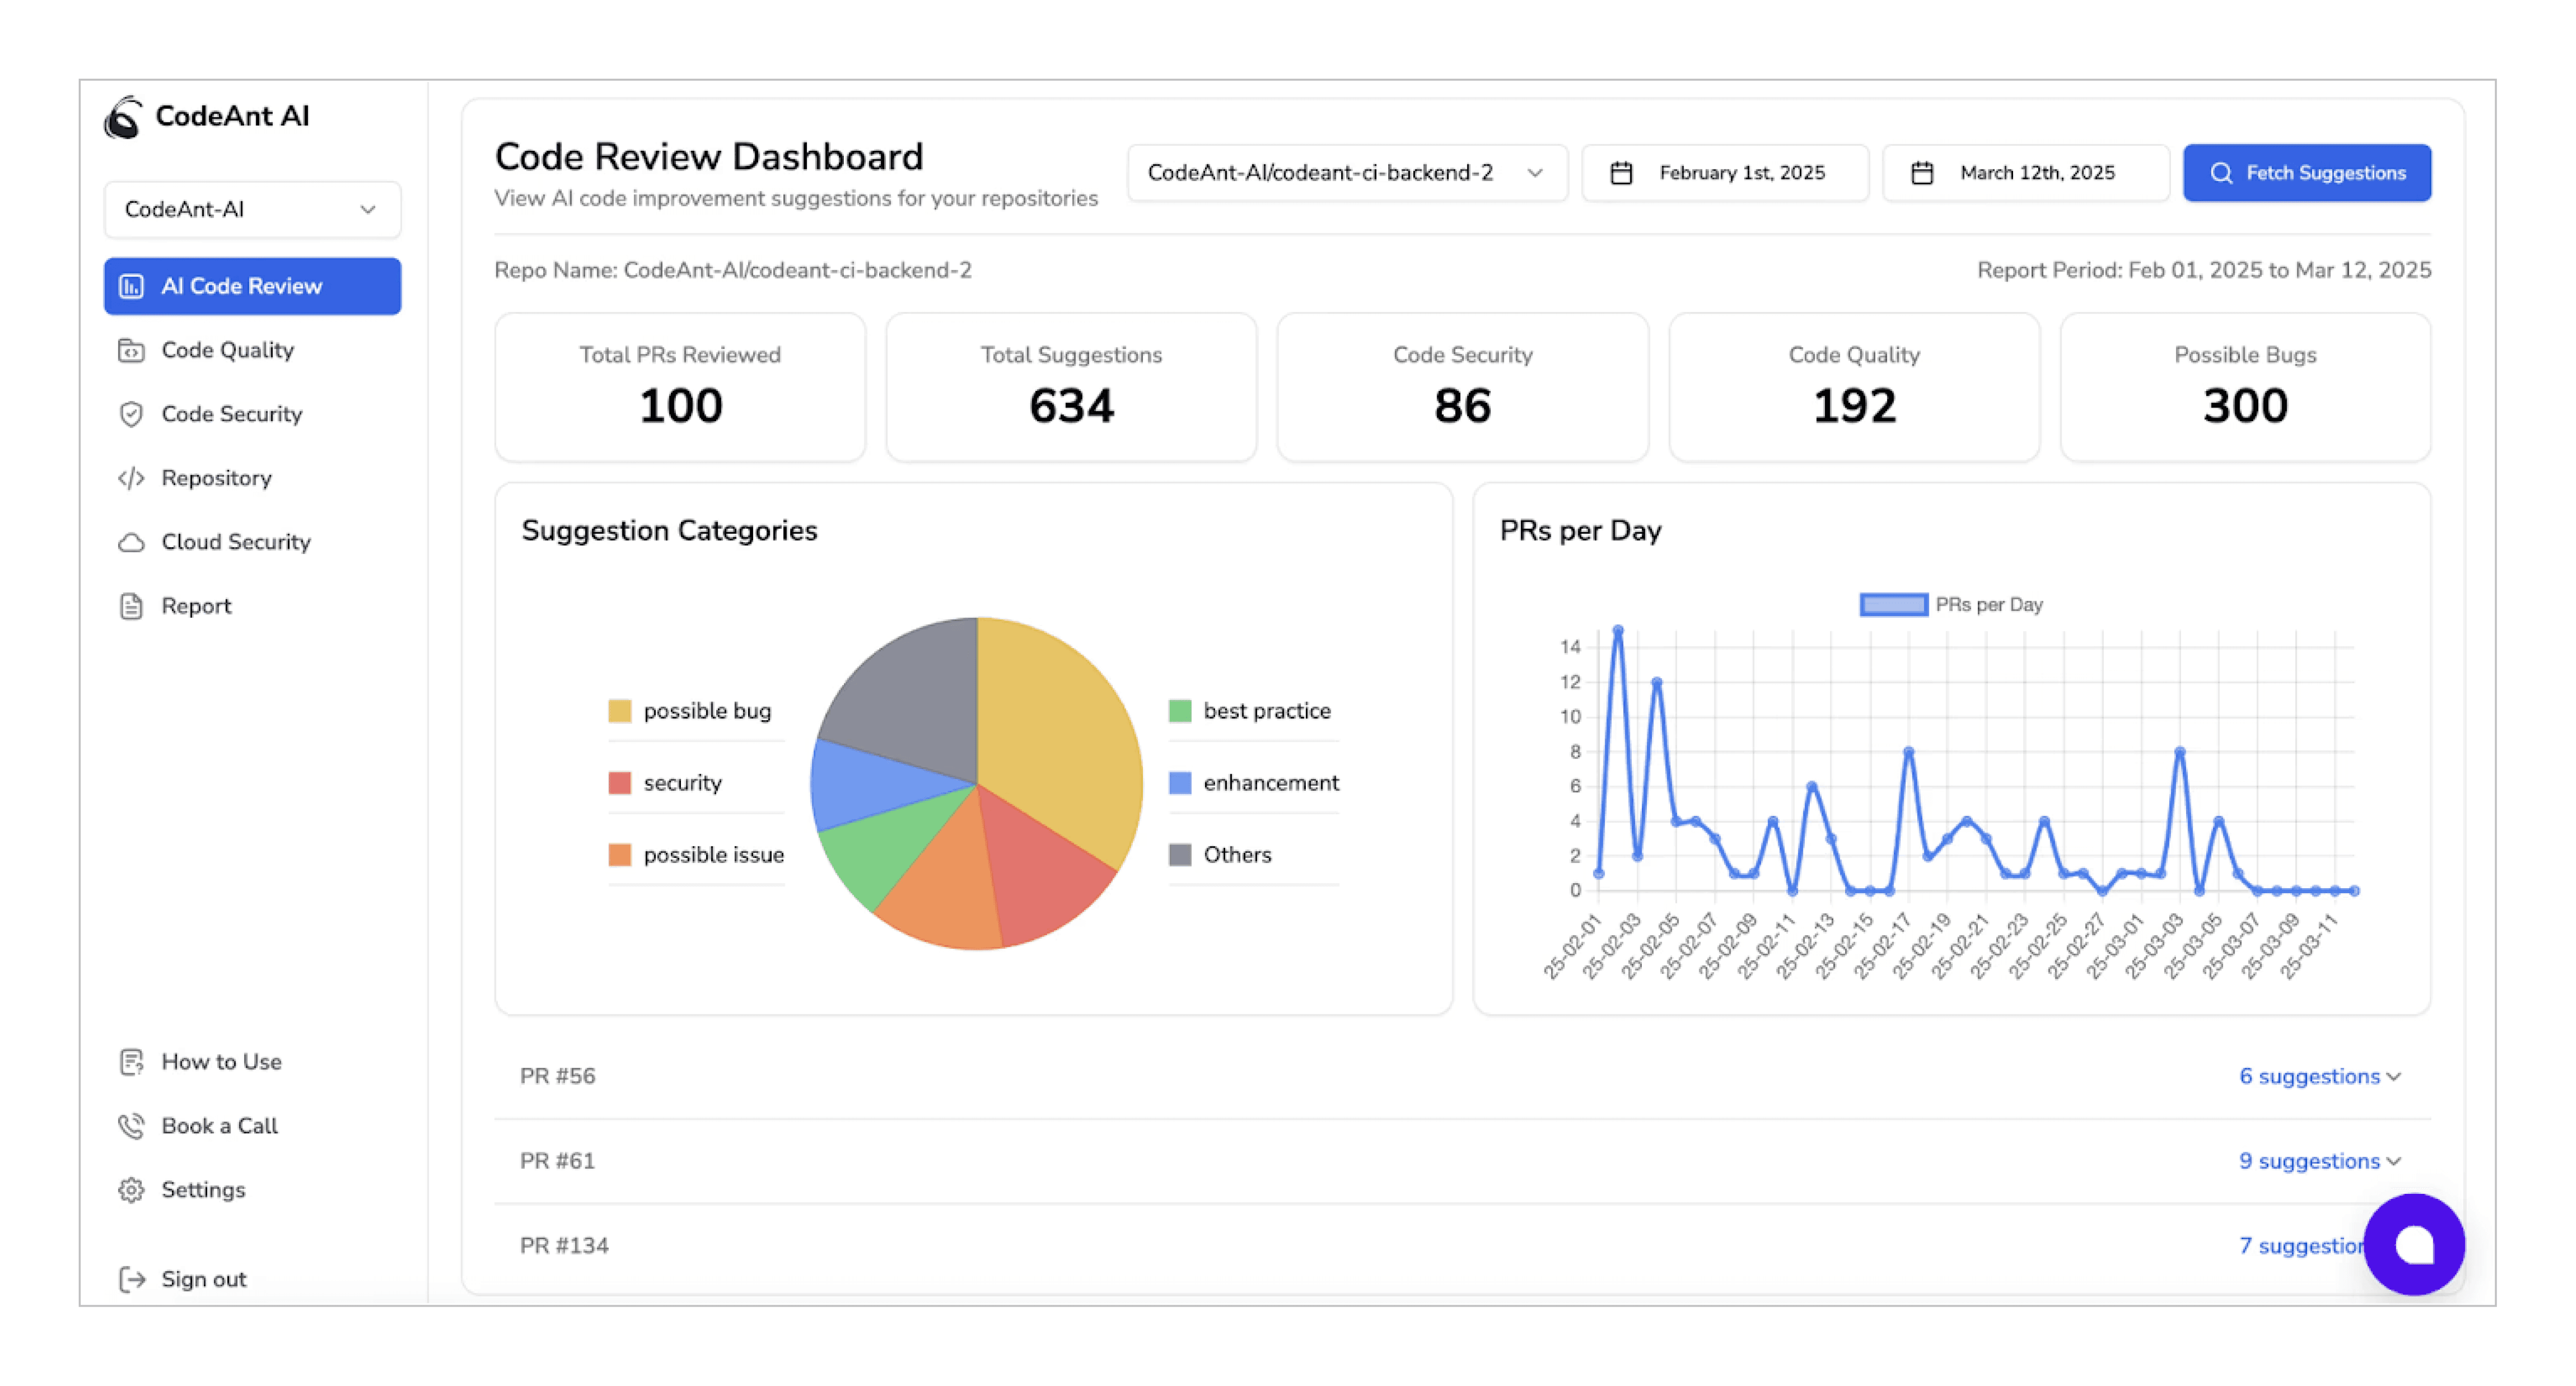Open Code Security via the shield icon

tap(133, 413)
